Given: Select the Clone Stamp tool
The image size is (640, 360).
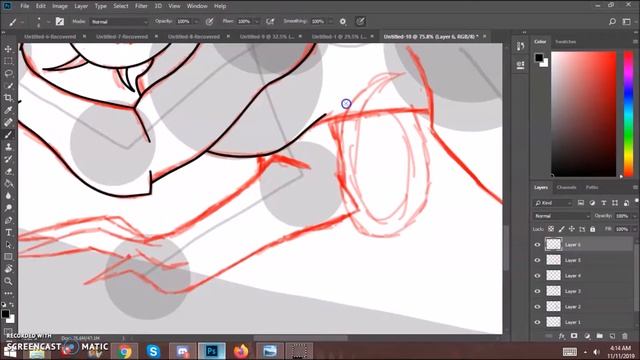Looking at the screenshot, I should pos(8,147).
